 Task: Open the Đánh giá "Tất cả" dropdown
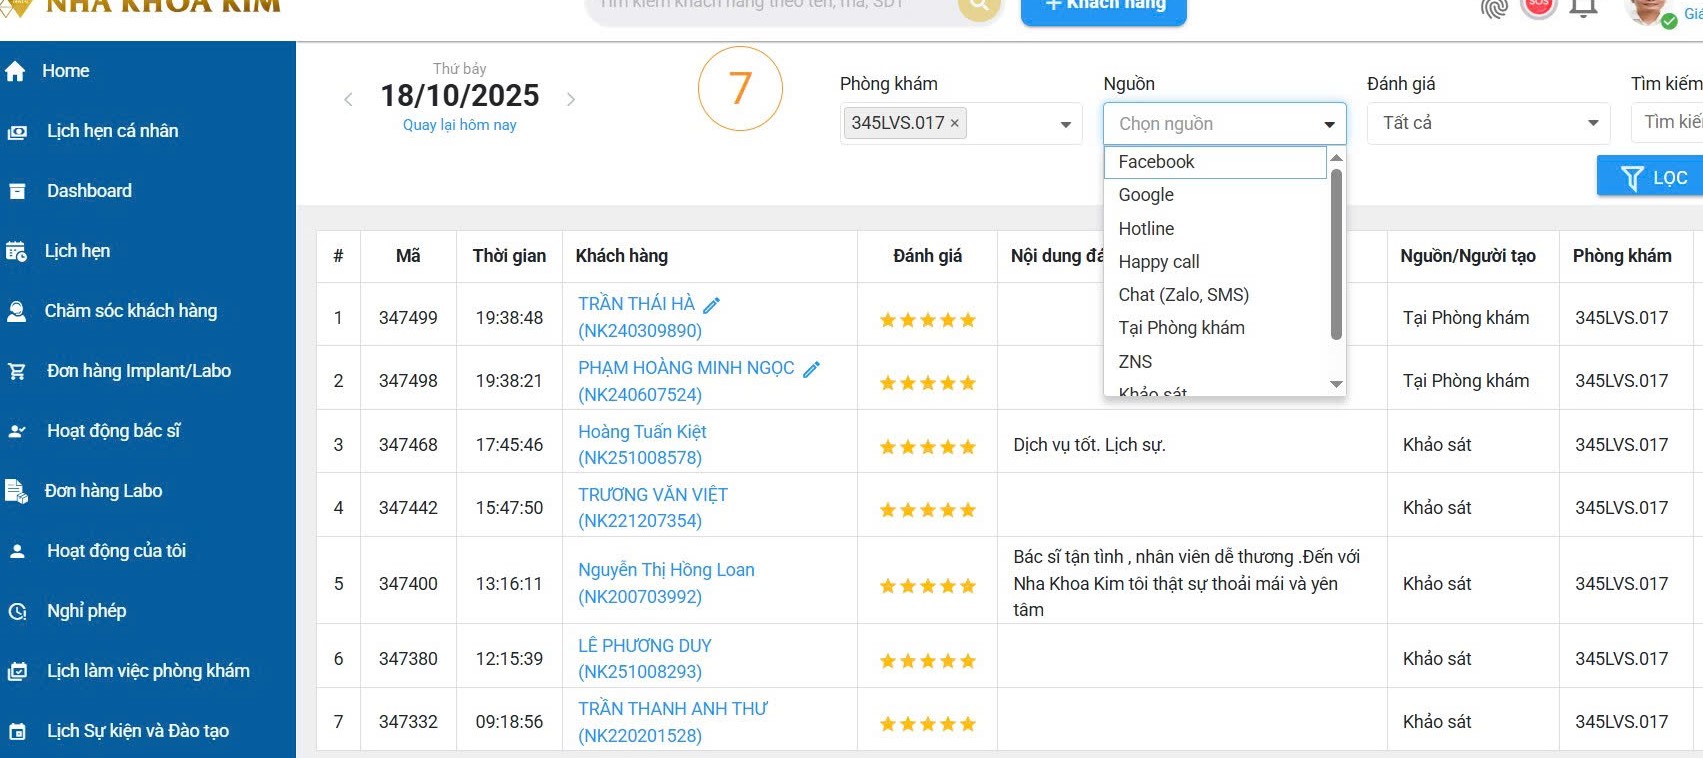pos(1592,123)
